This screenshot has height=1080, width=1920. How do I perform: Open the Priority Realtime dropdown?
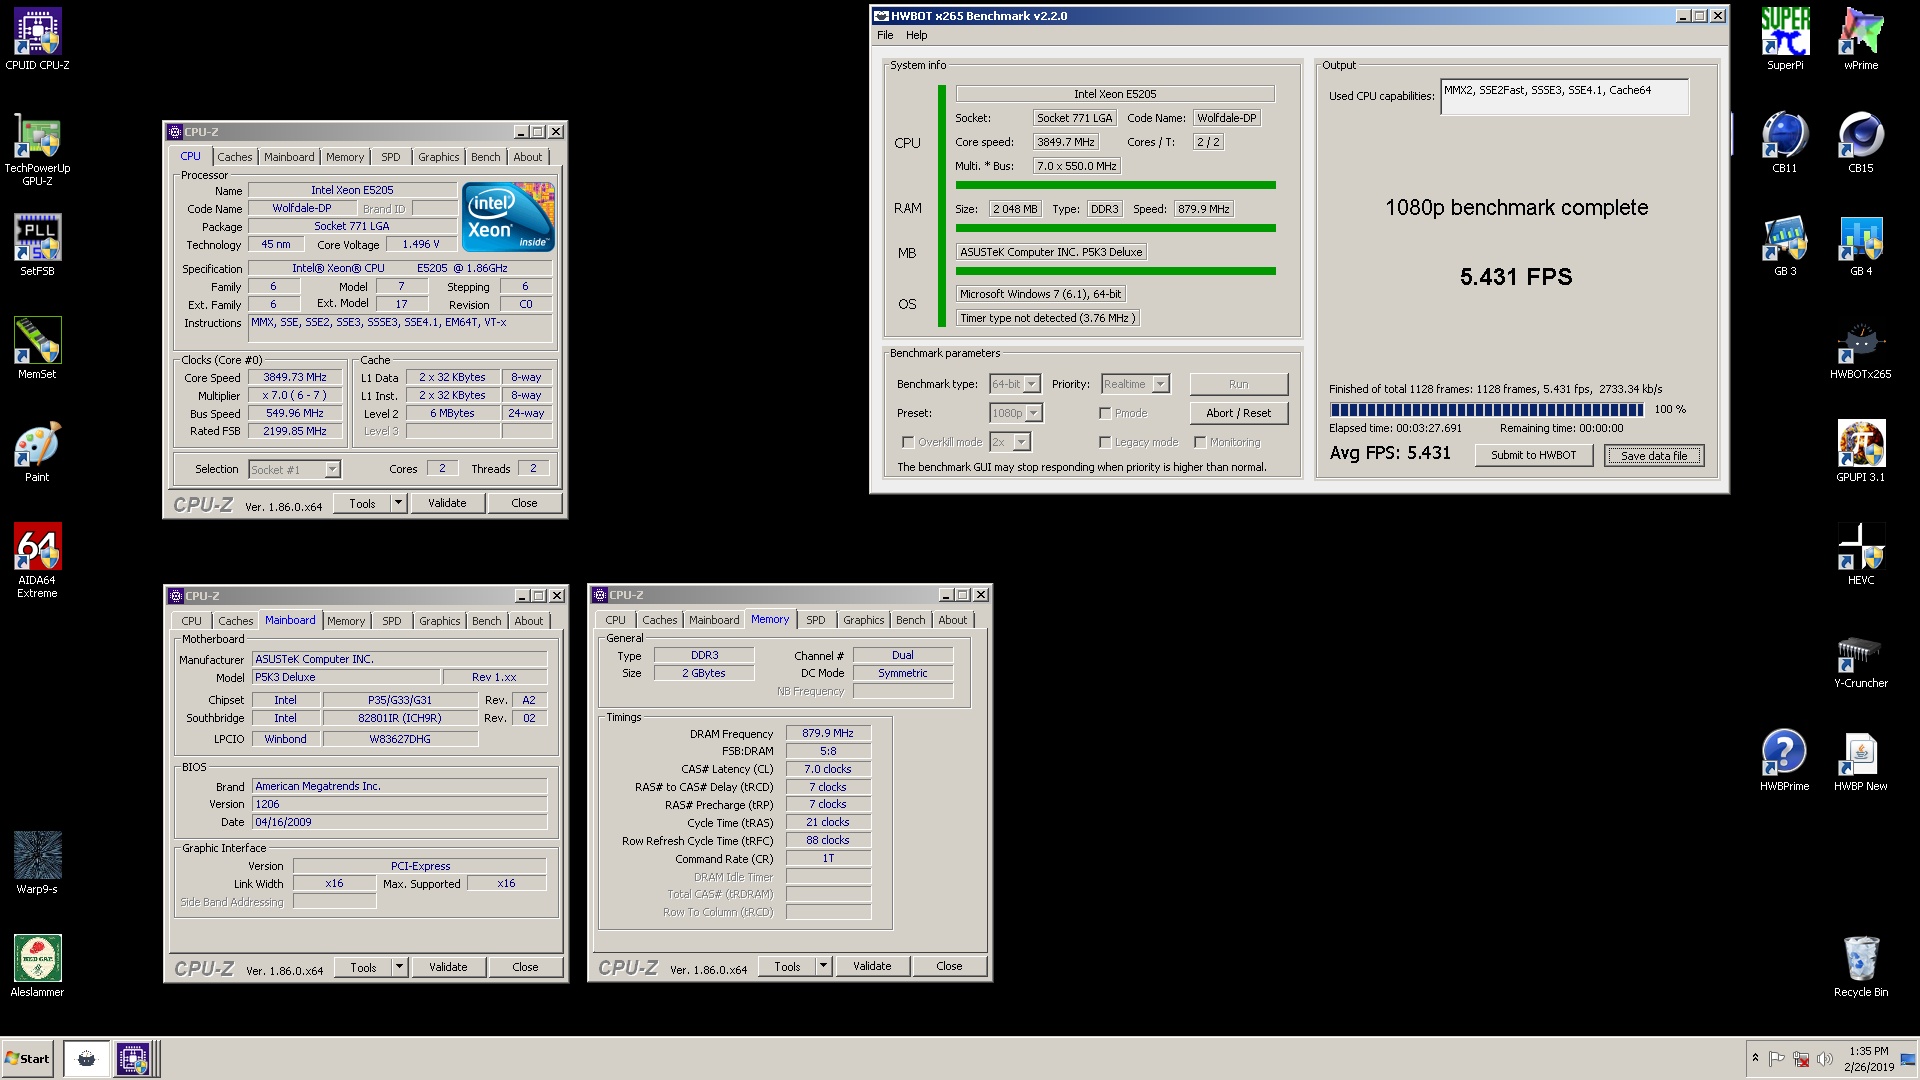click(x=1160, y=384)
